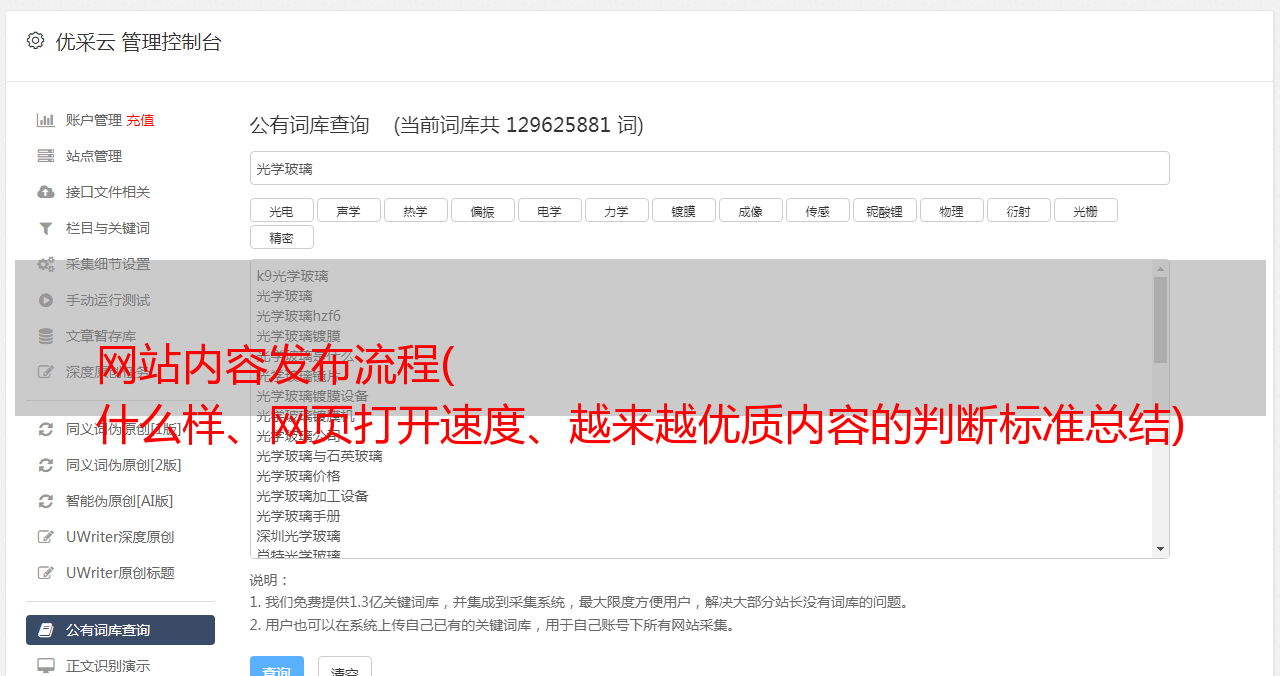Screen dimensions: 1280x676
Task: Click the database icon for 文章暂存库
Action: [x=45, y=336]
